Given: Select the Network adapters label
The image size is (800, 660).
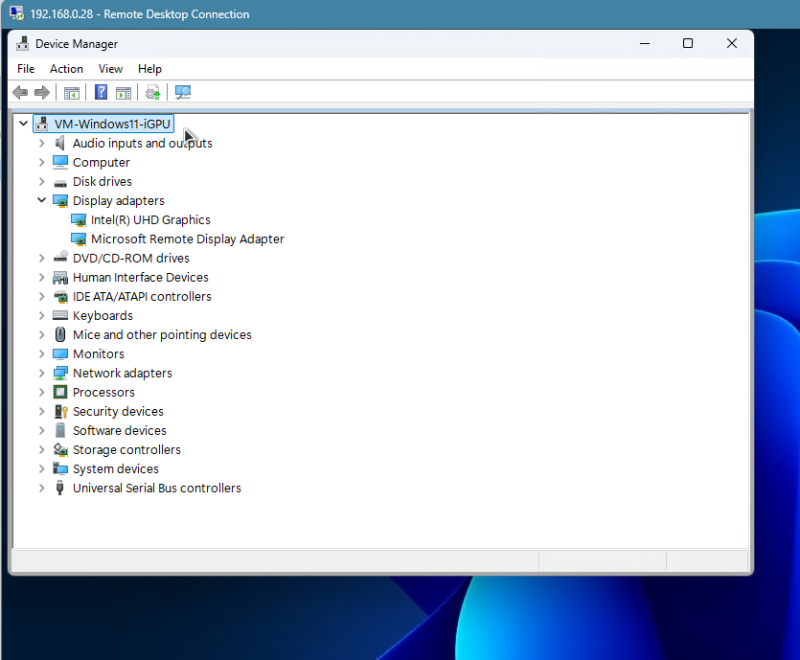Looking at the screenshot, I should [x=122, y=373].
